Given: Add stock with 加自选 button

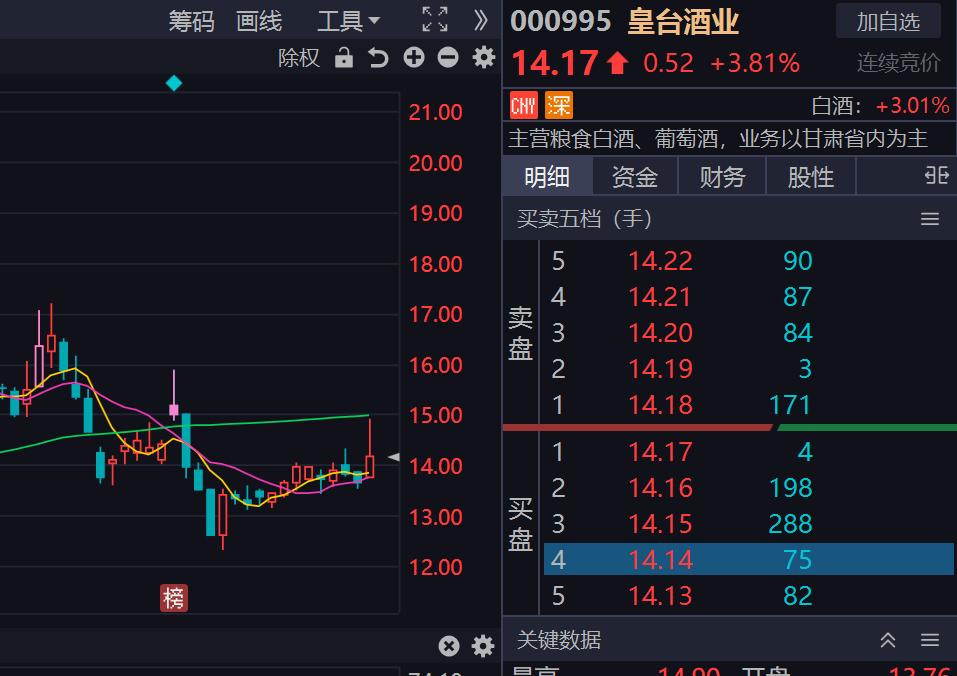Looking at the screenshot, I should [x=888, y=21].
